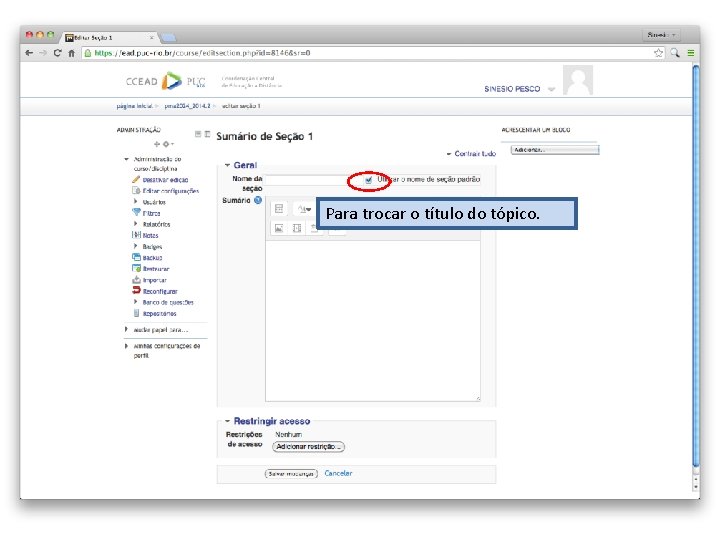Click Adicionar restrição button
The image size is (720, 540).
tap(308, 446)
